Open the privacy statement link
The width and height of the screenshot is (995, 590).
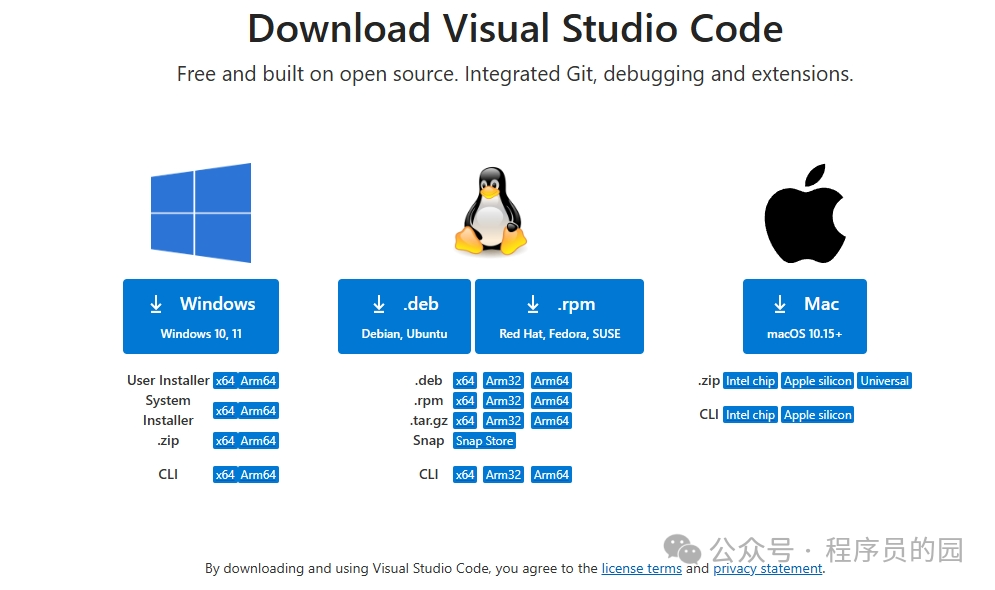768,568
